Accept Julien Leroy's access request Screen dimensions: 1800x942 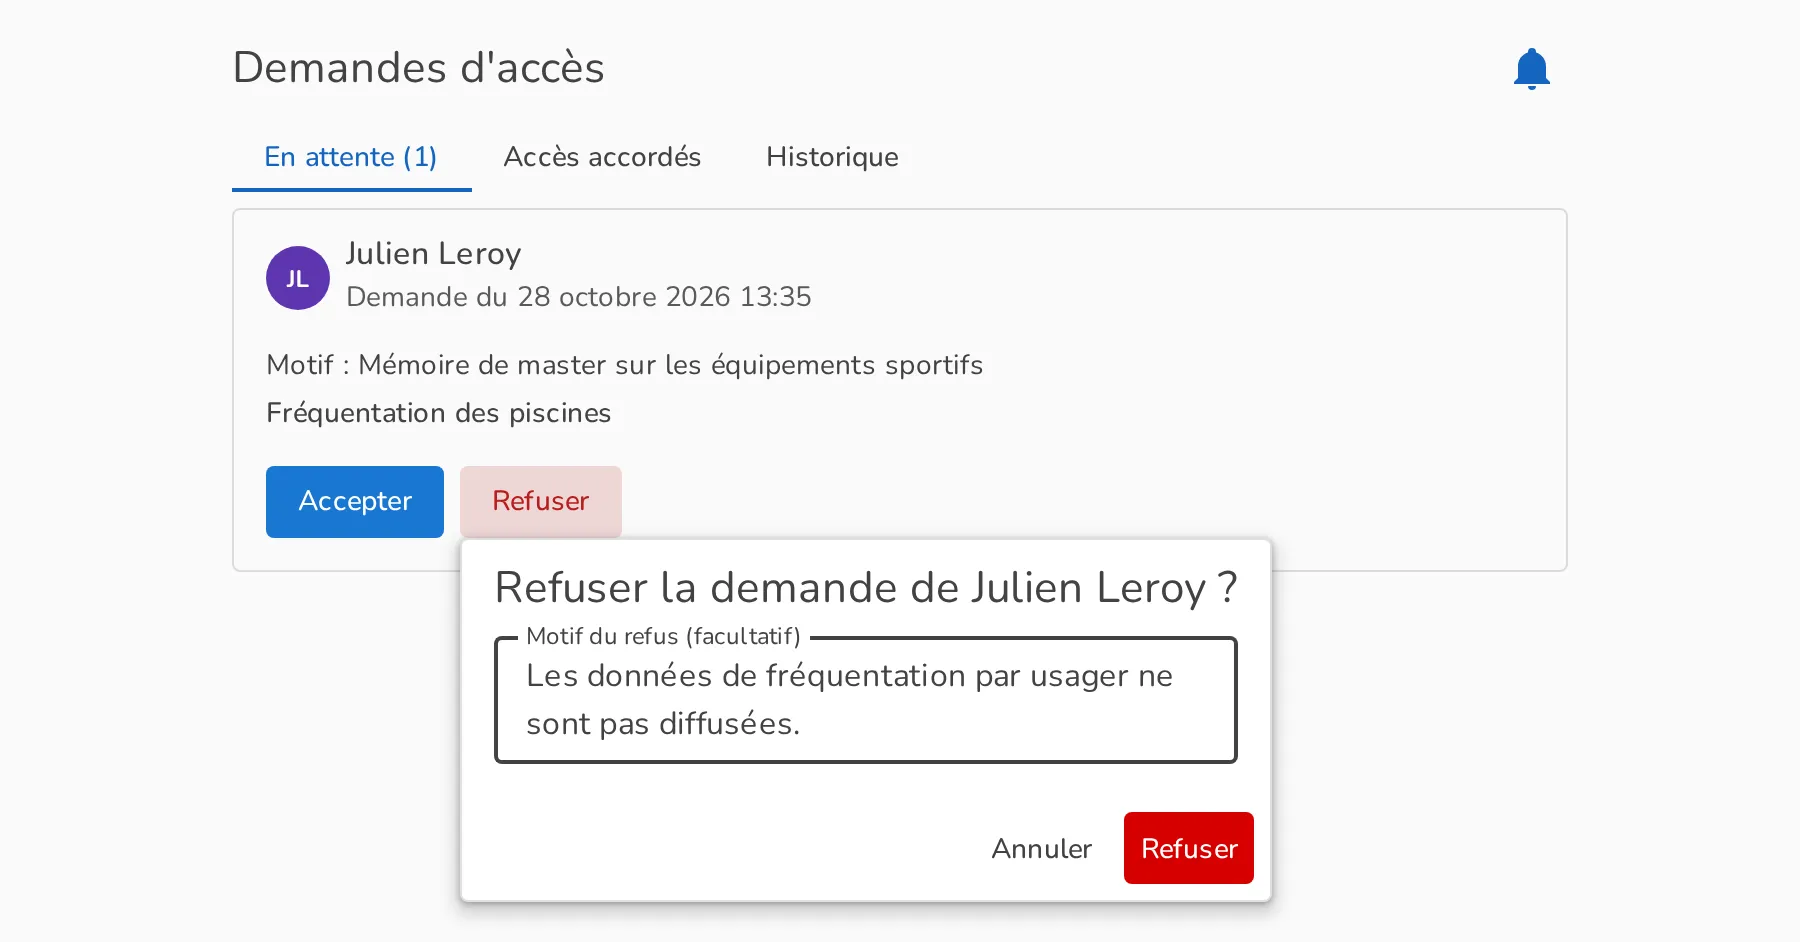click(x=355, y=502)
